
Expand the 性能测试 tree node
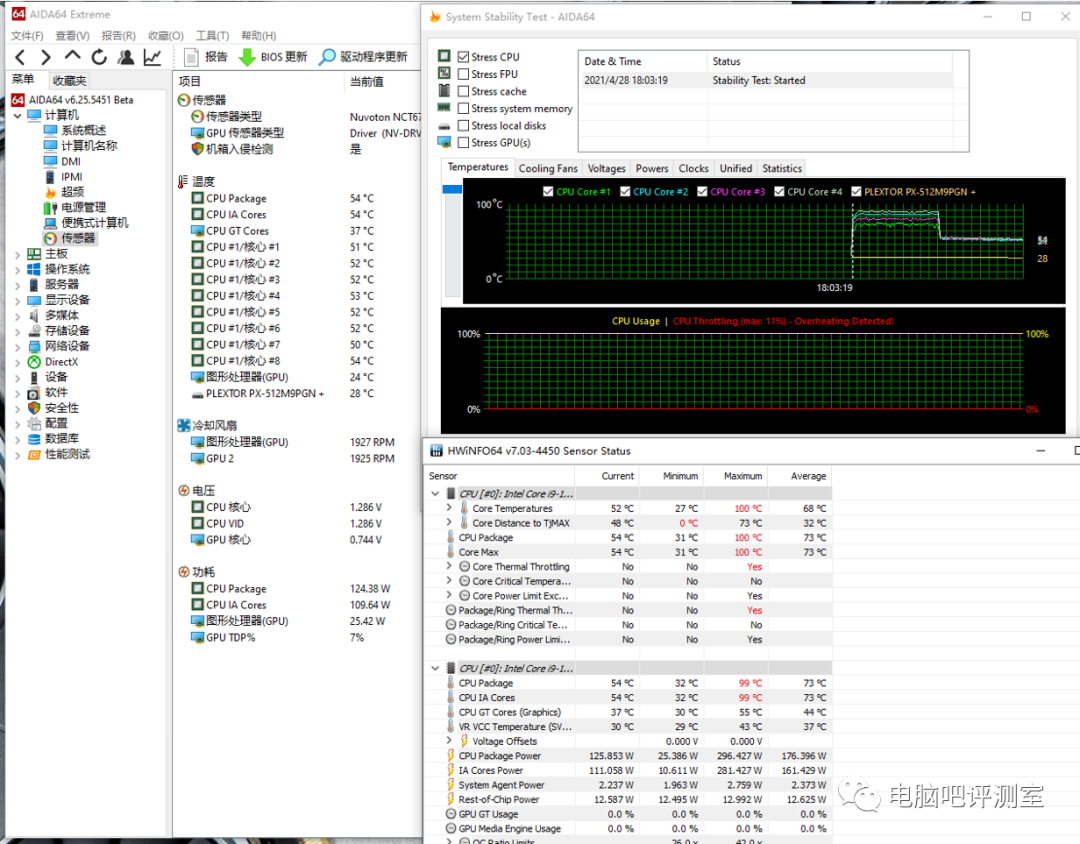coord(17,455)
